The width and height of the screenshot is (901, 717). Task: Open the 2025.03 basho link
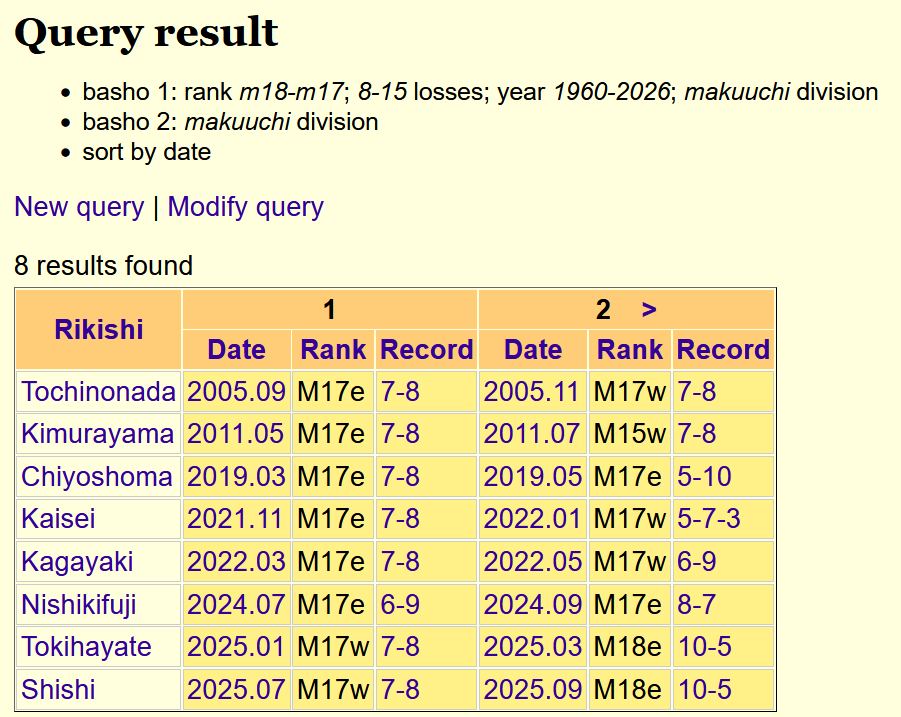pyautogui.click(x=533, y=647)
